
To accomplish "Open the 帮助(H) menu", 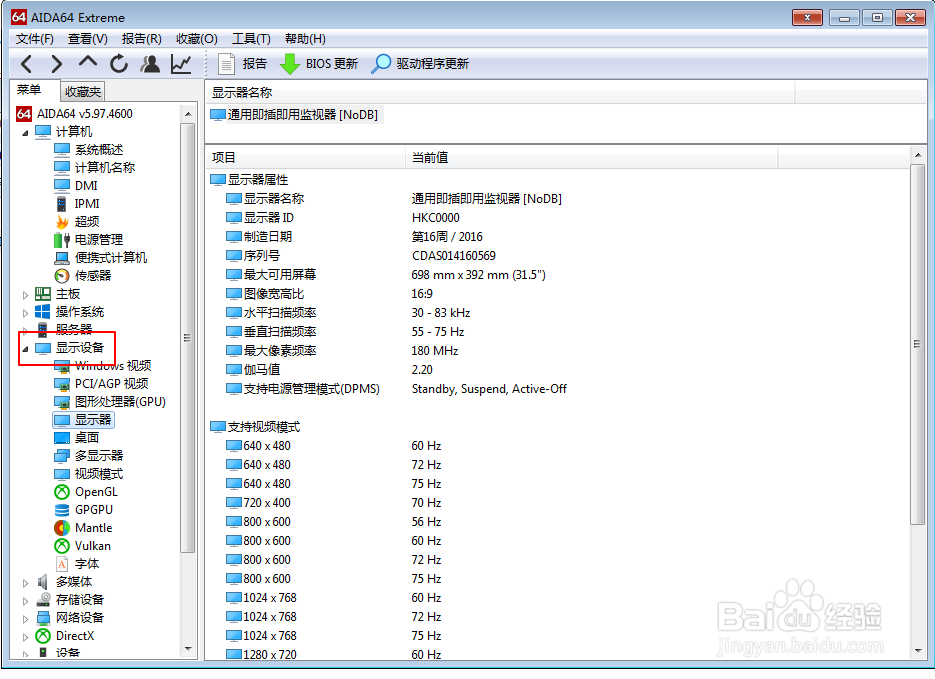I will coord(305,39).
